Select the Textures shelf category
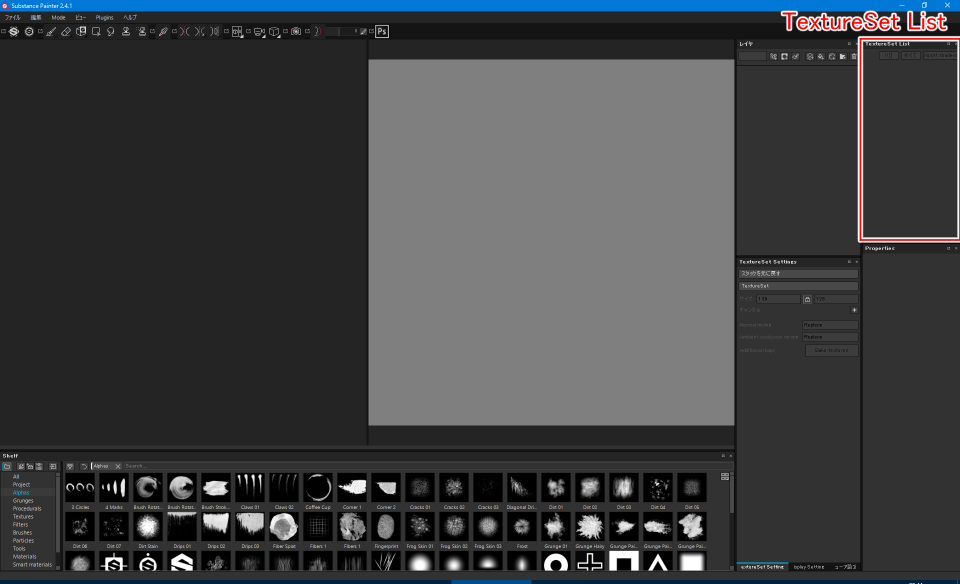960x584 pixels. pyautogui.click(x=23, y=517)
